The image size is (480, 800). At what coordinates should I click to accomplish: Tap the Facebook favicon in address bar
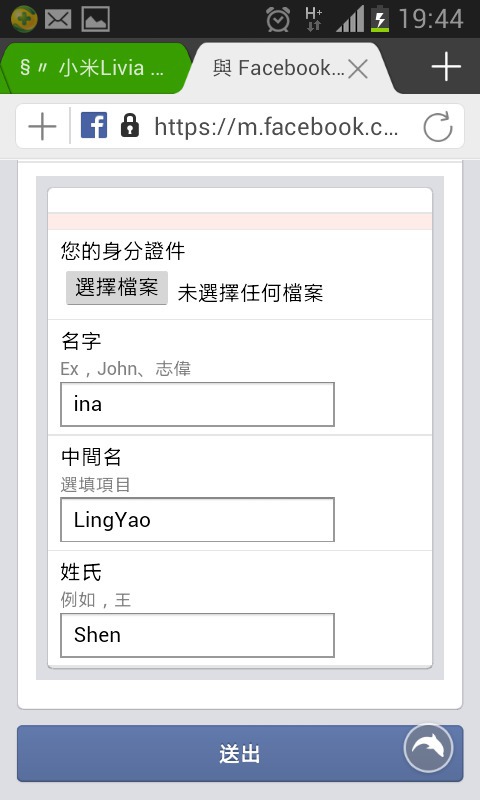click(94, 126)
